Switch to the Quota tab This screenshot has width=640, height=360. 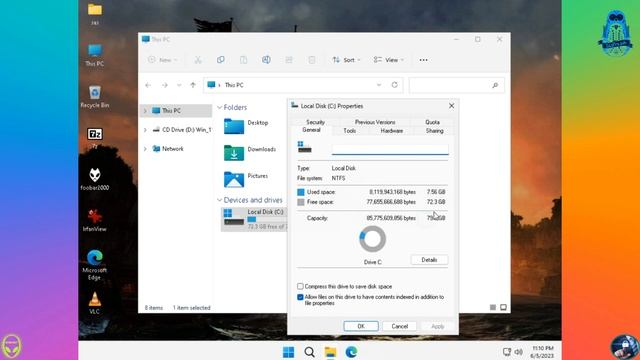pos(433,122)
